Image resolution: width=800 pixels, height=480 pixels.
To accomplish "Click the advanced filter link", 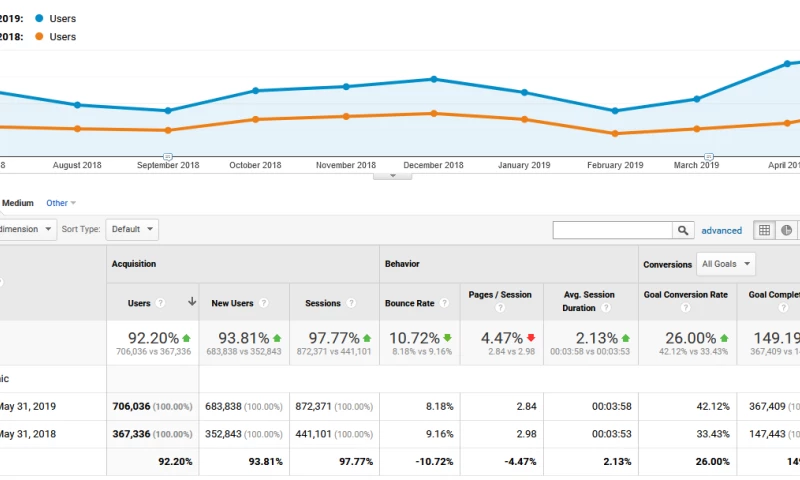I will click(x=721, y=230).
